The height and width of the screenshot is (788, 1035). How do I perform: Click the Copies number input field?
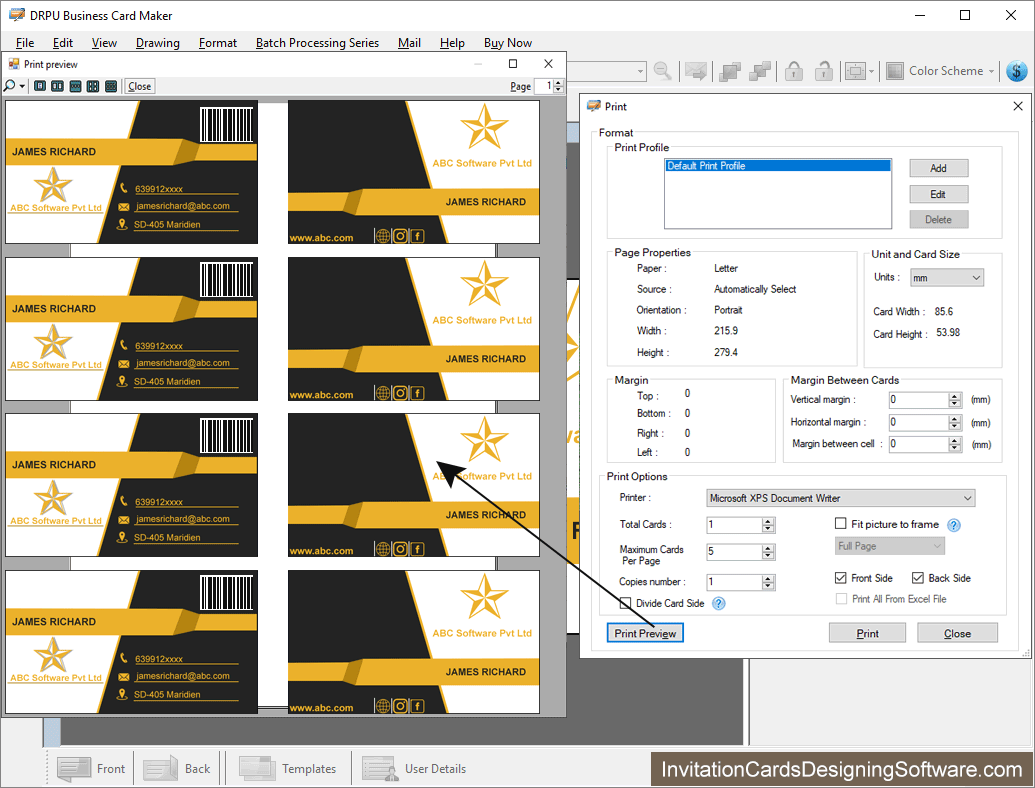[734, 582]
